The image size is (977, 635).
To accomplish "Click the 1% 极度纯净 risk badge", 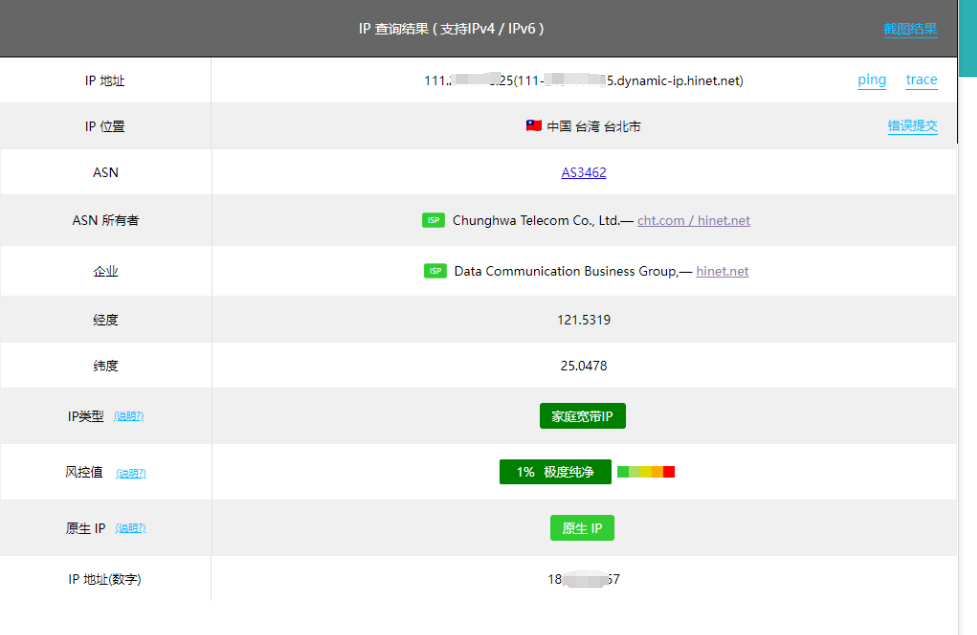I will [x=554, y=472].
